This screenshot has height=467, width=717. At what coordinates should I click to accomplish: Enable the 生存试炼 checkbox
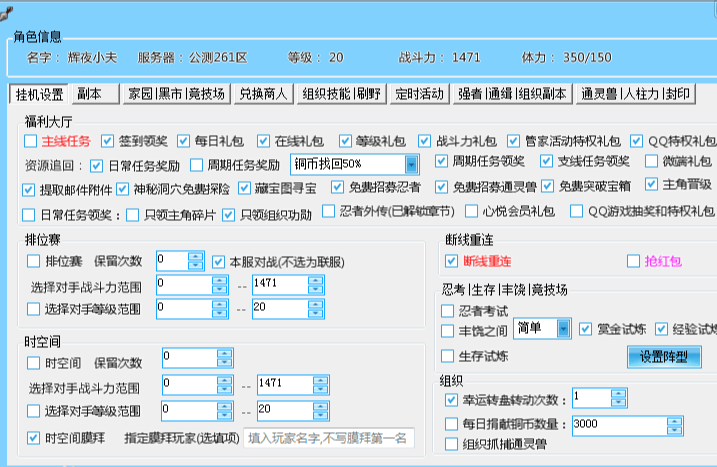pyautogui.click(x=447, y=356)
